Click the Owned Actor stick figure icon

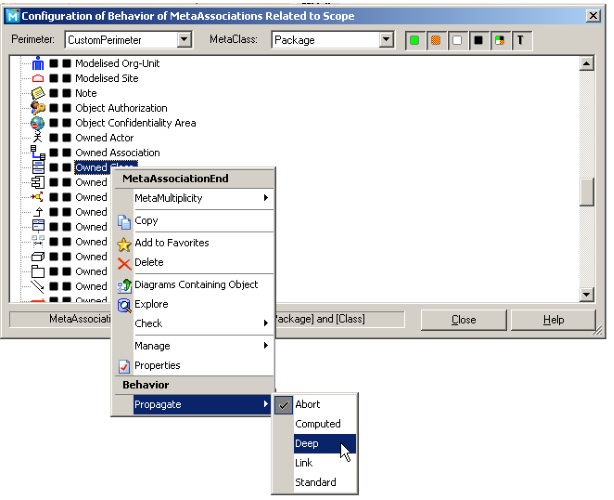click(38, 138)
